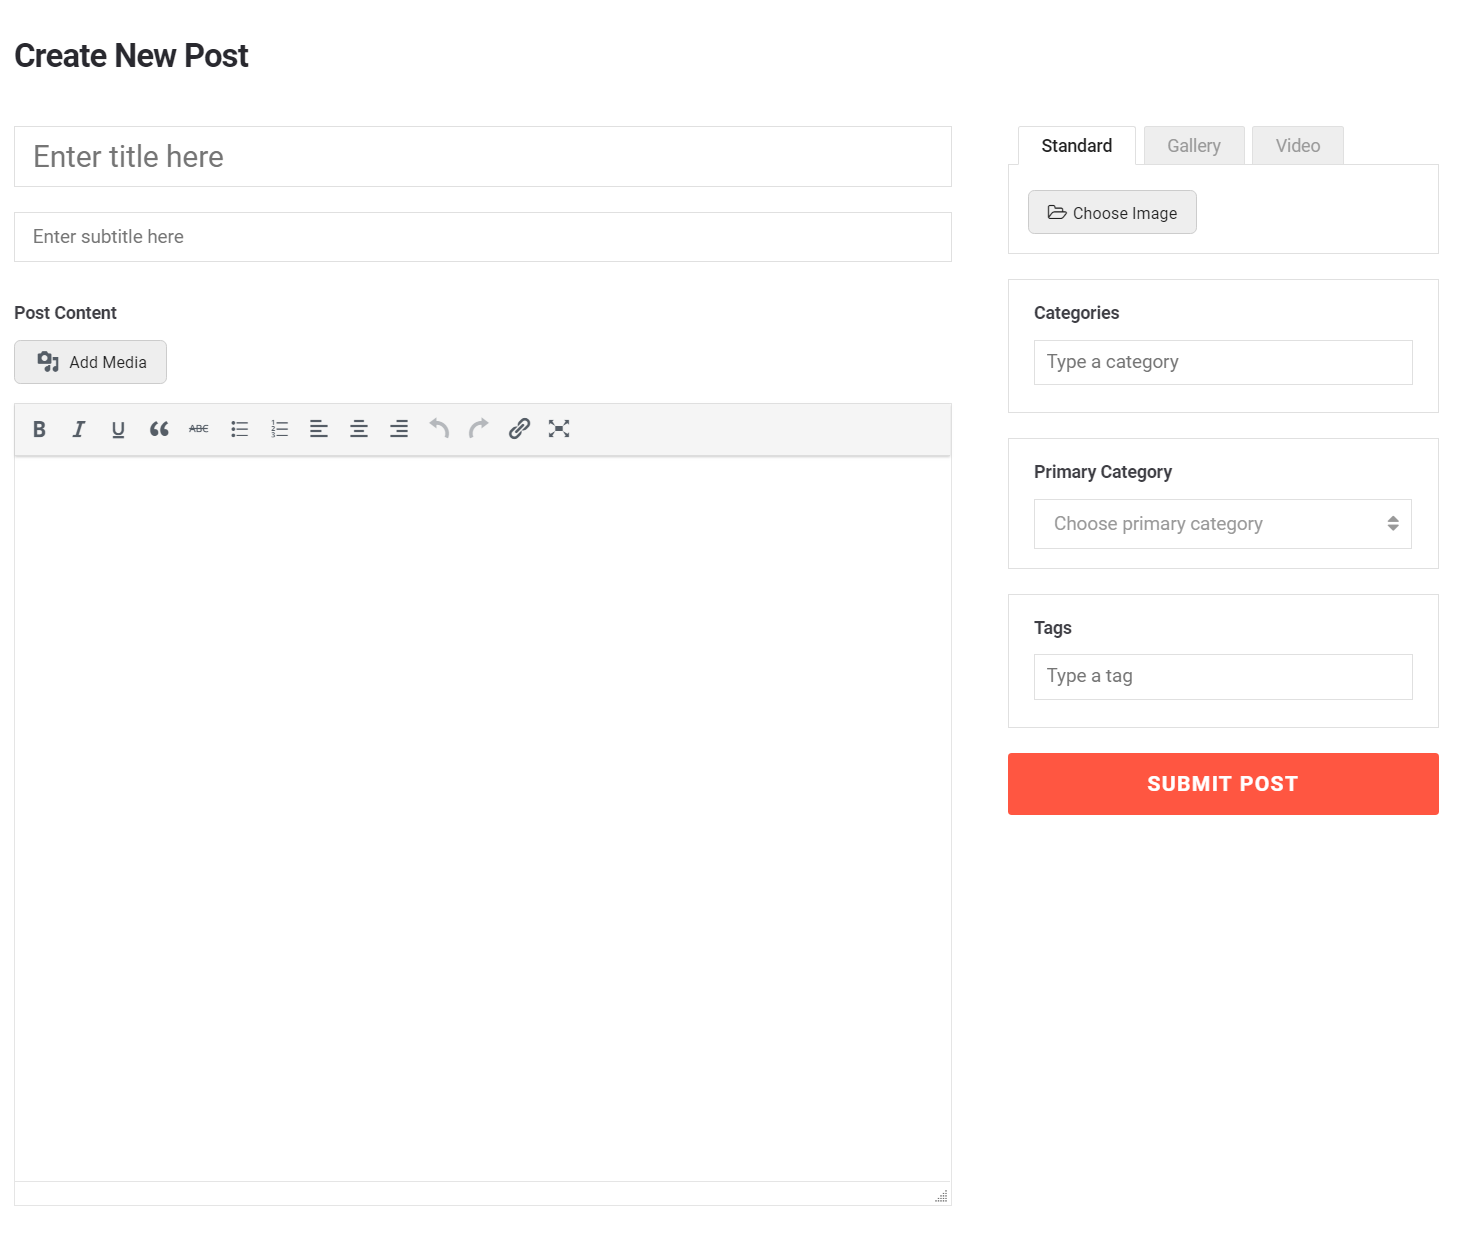Viewport: 1469px width, 1245px height.
Task: Click the Choose Image button
Action: coord(1112,213)
